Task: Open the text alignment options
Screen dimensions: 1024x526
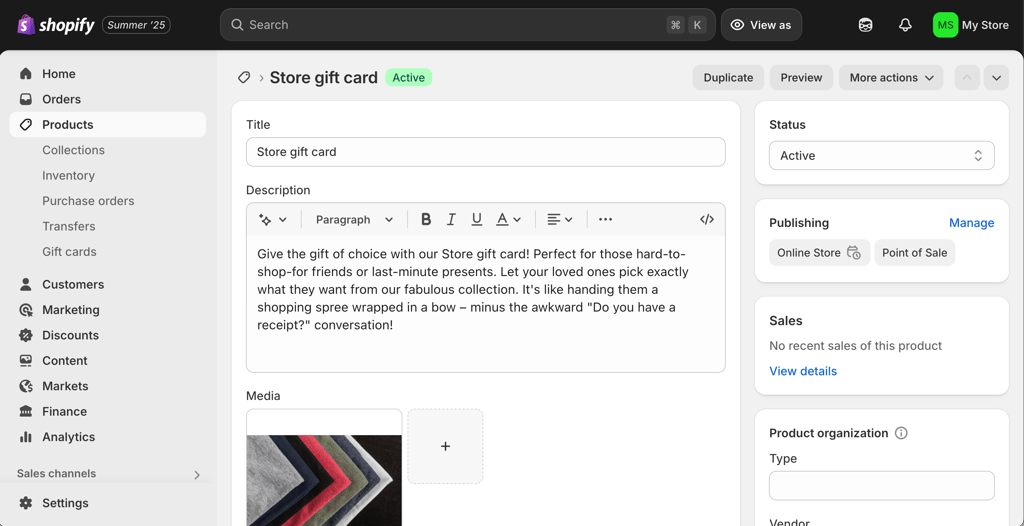Action: coord(560,220)
